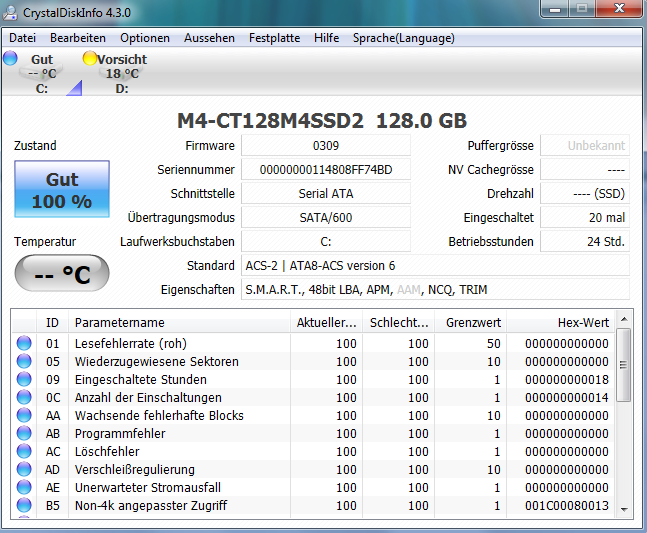Click the Puffergrösse field Unbekannt
The image size is (647, 533).
coord(585,146)
